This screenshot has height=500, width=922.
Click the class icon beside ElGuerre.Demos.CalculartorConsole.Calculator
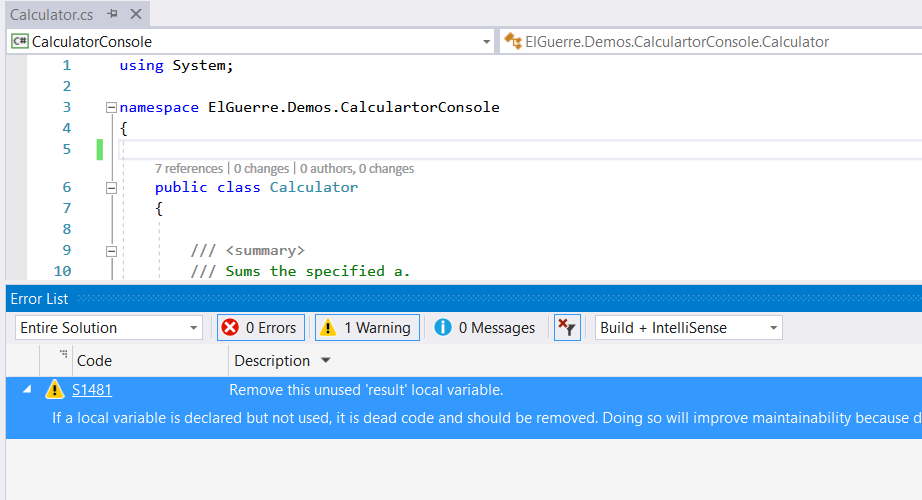coord(512,42)
